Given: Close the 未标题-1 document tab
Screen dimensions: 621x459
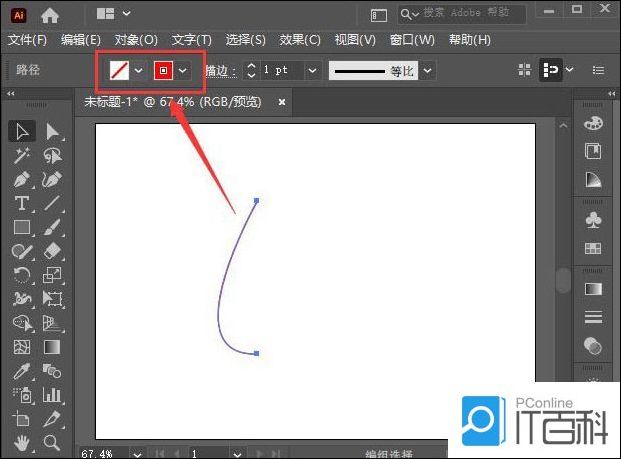Looking at the screenshot, I should click(282, 102).
